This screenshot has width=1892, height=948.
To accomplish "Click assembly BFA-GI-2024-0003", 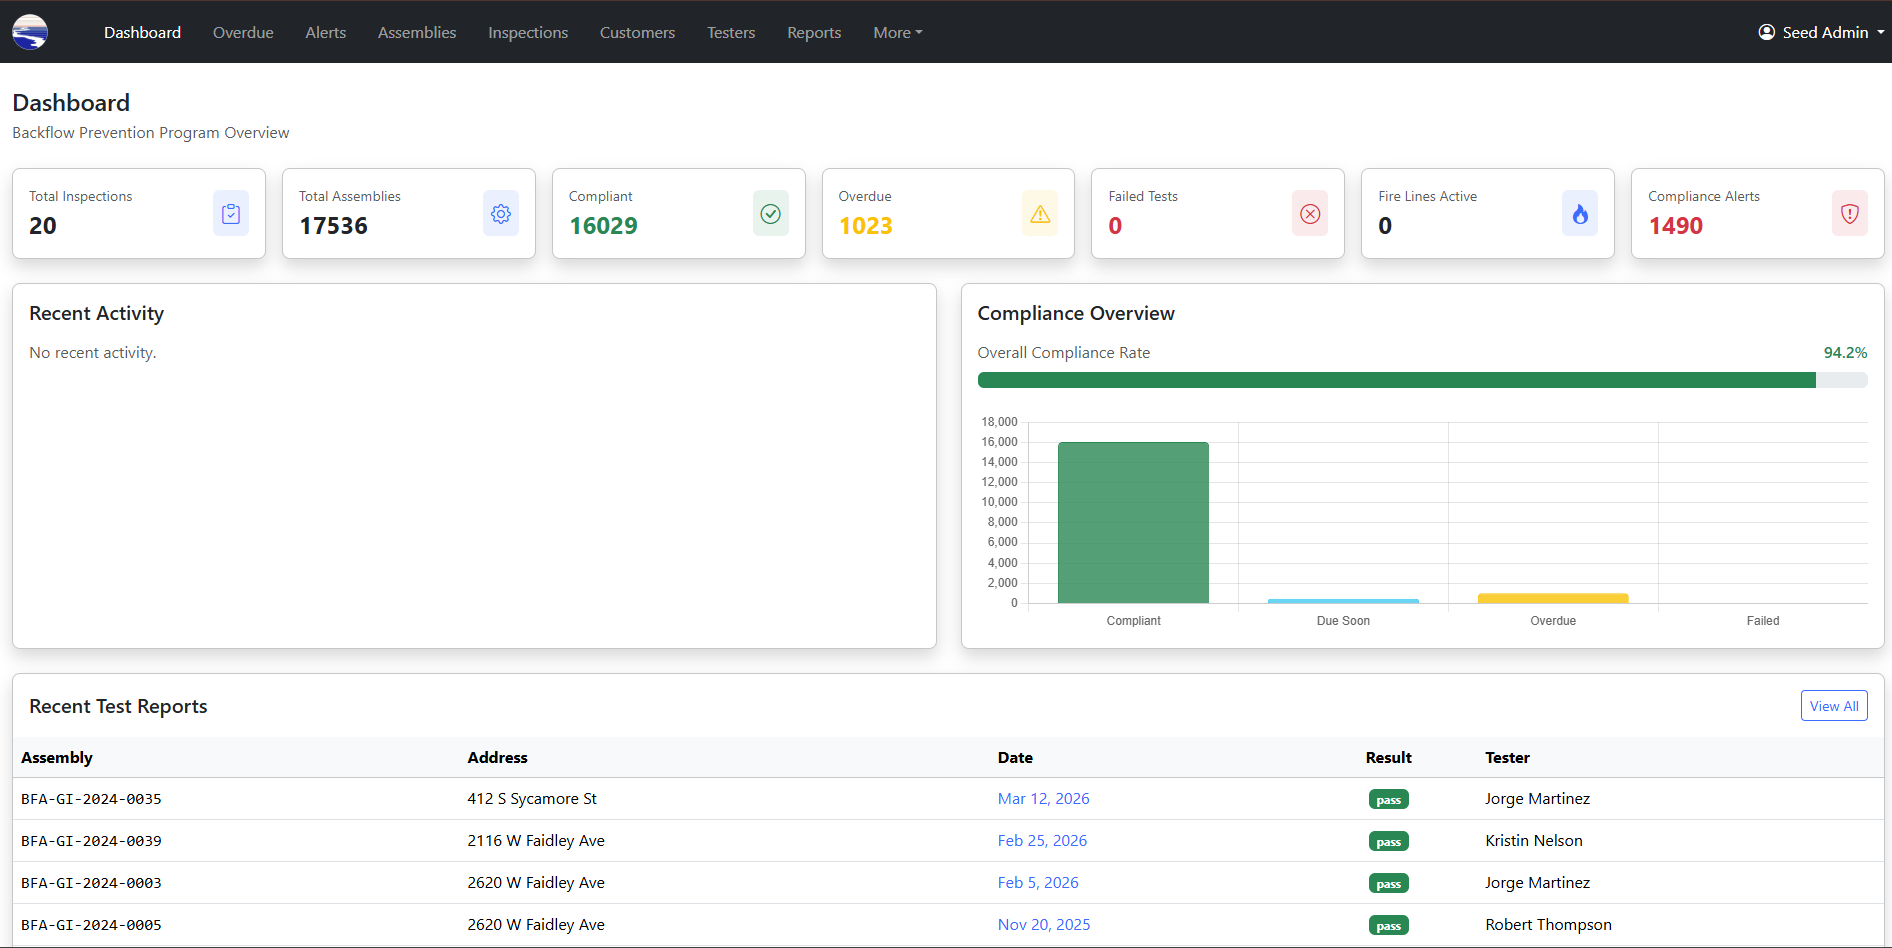I will click(x=91, y=883).
